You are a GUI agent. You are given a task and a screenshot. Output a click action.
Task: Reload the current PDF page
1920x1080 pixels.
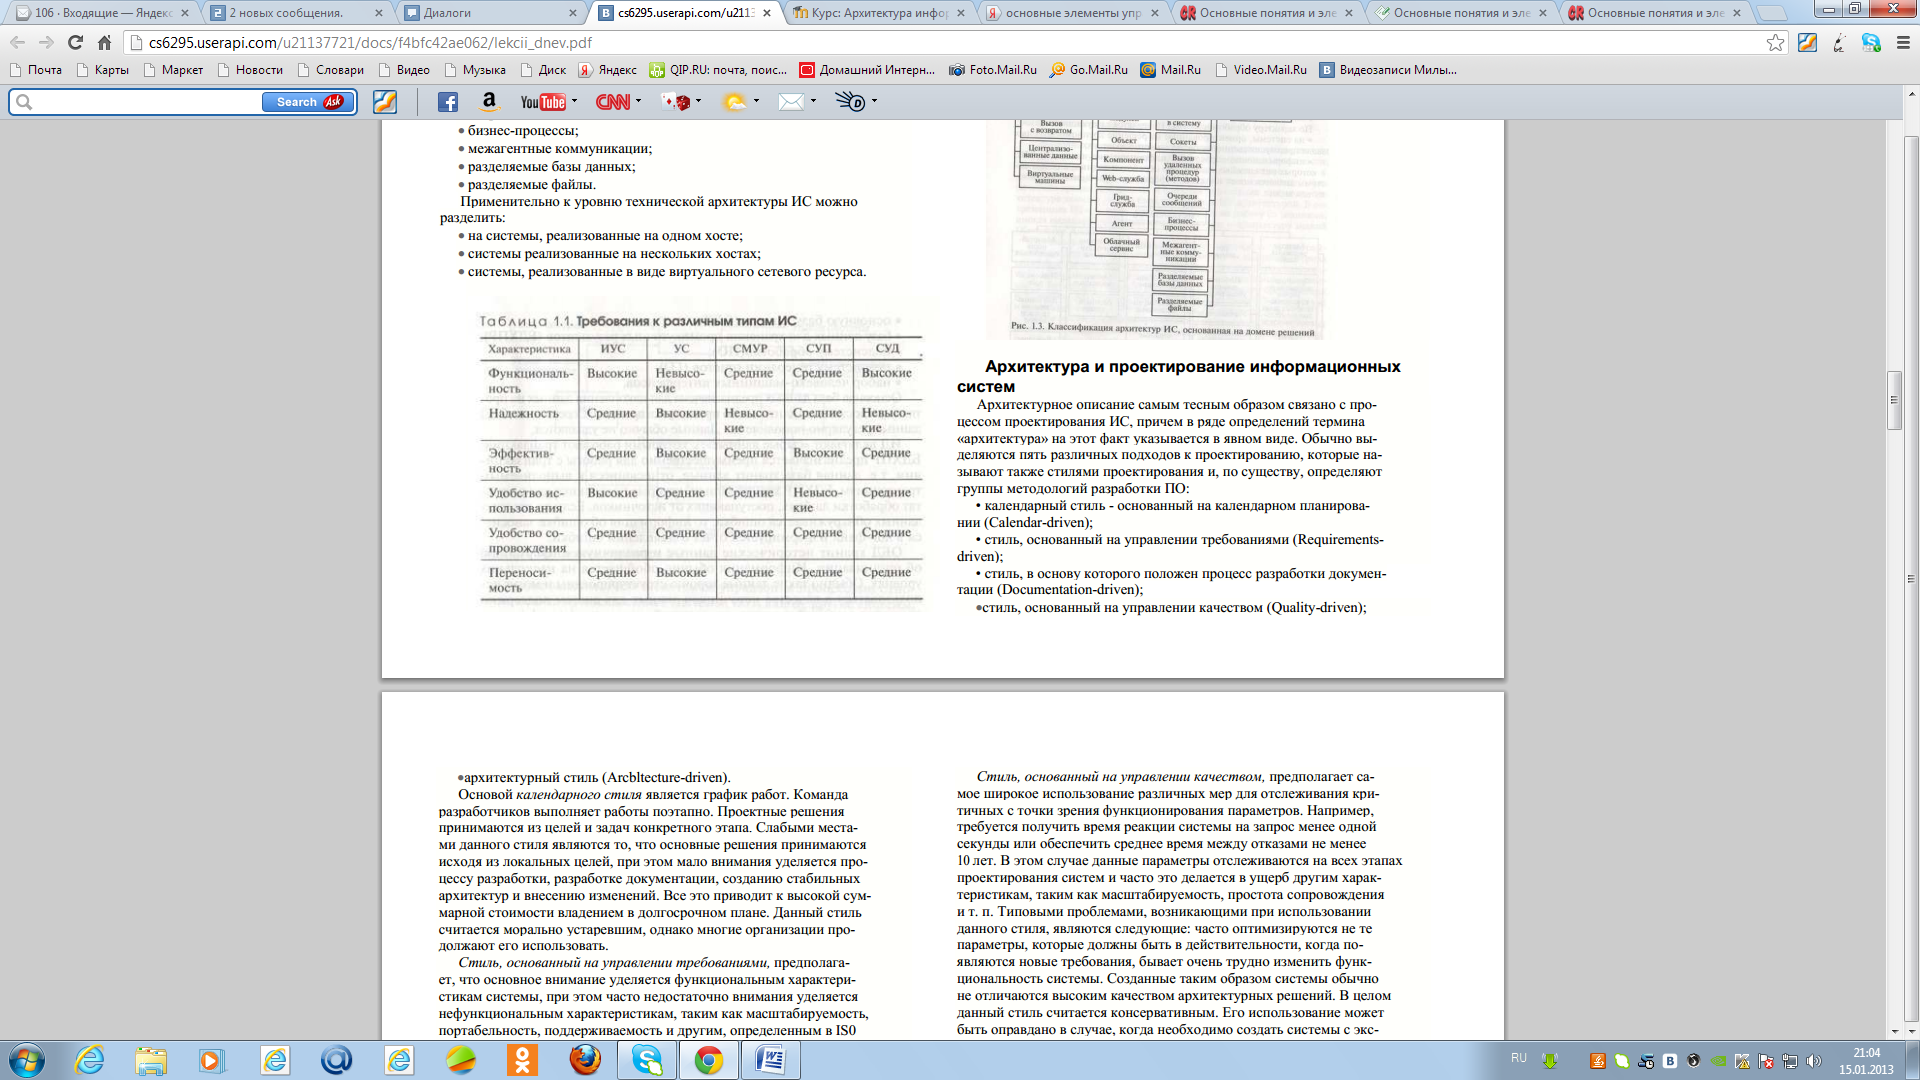75,43
